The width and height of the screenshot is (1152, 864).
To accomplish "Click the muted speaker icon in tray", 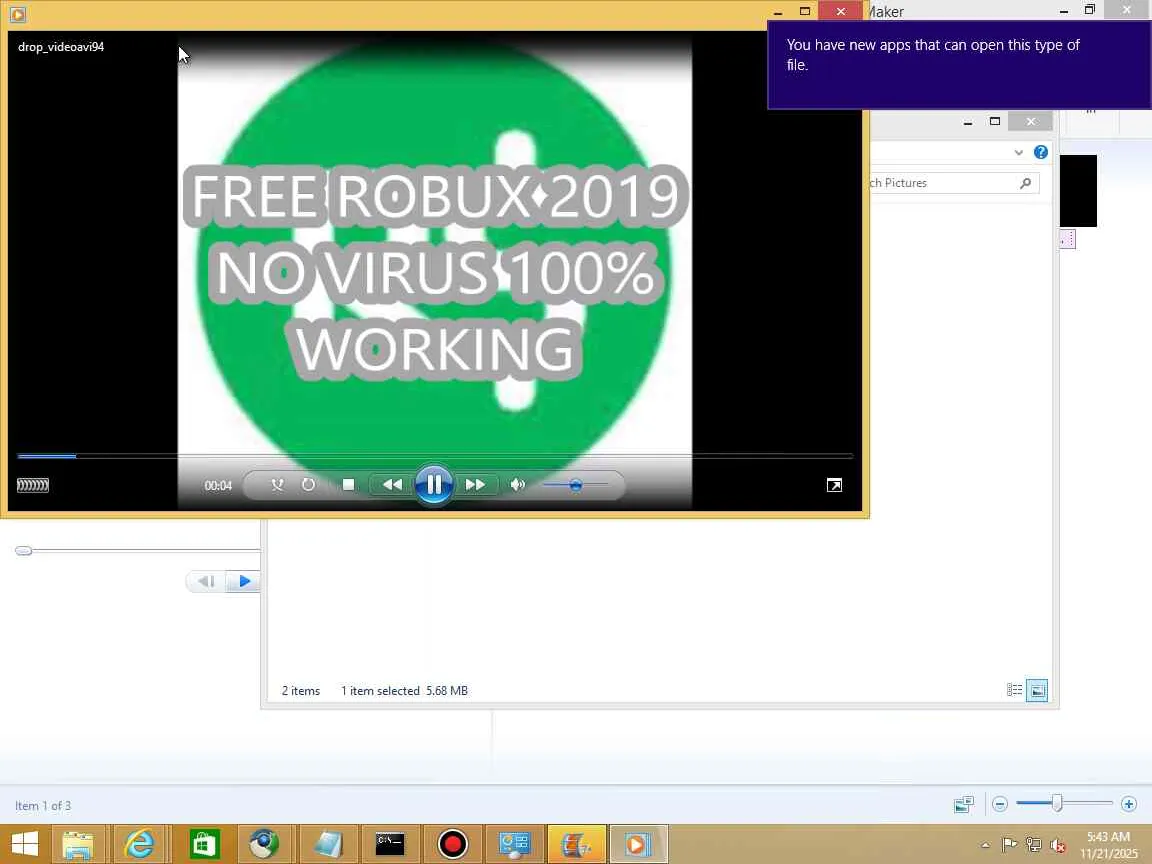I will click(1057, 845).
